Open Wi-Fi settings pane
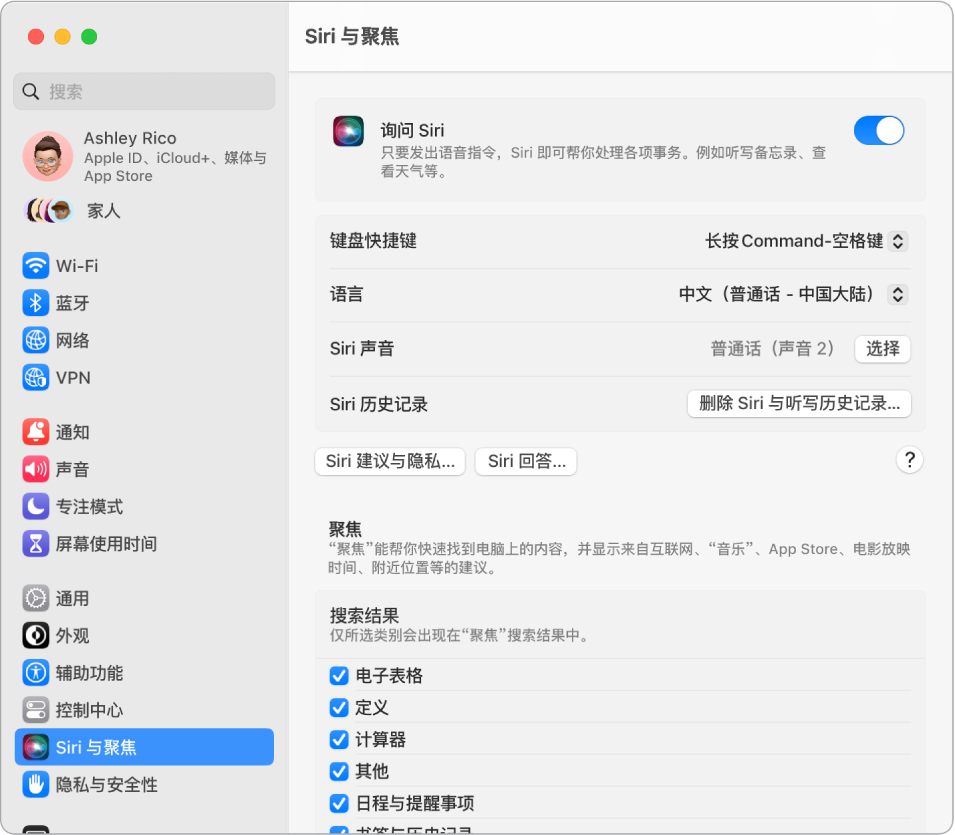955x835 pixels. pos(144,266)
